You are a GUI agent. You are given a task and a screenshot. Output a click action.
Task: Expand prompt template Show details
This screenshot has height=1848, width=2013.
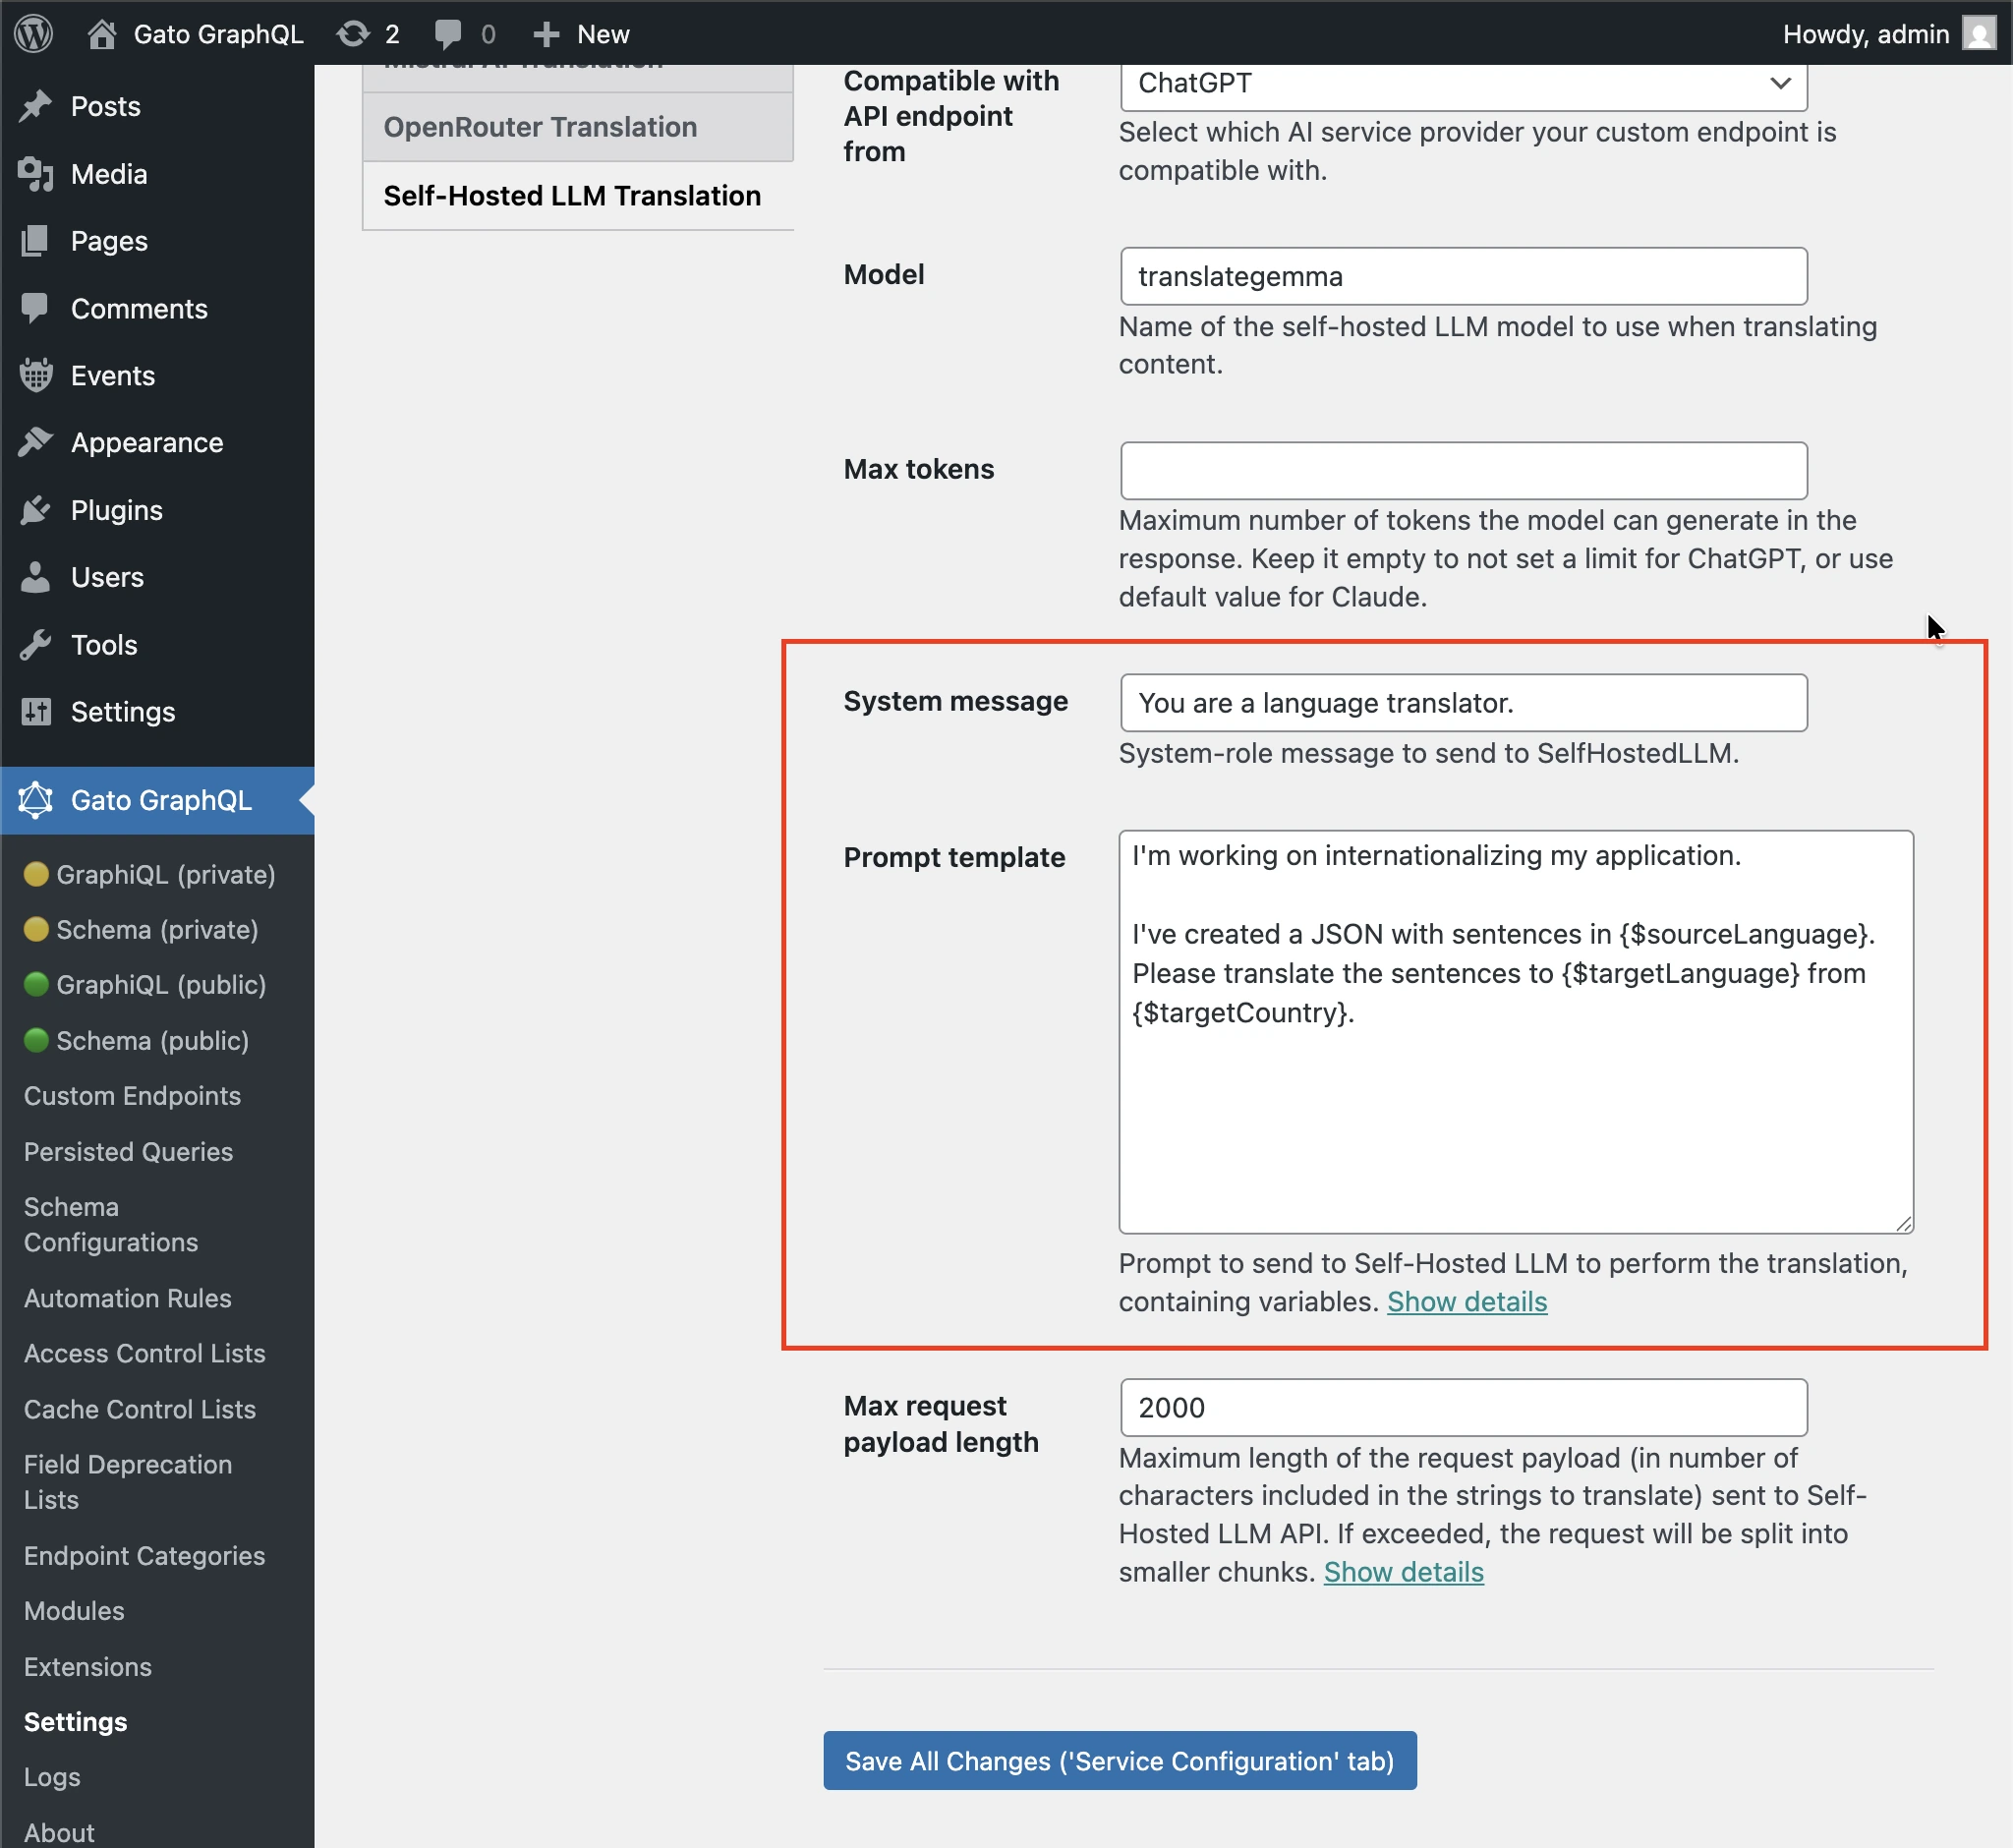1466,1301
